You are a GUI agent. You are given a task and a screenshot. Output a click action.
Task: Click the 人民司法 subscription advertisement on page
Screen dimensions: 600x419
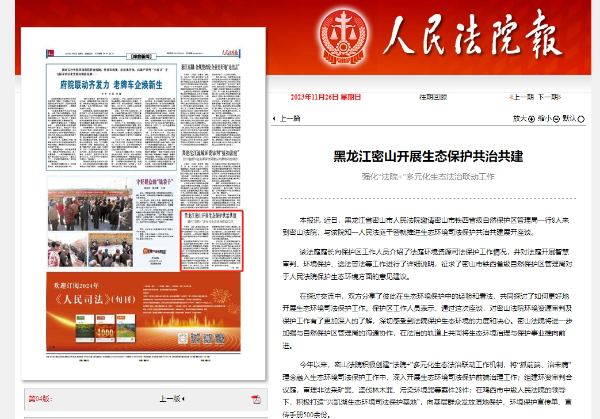pyautogui.click(x=143, y=312)
